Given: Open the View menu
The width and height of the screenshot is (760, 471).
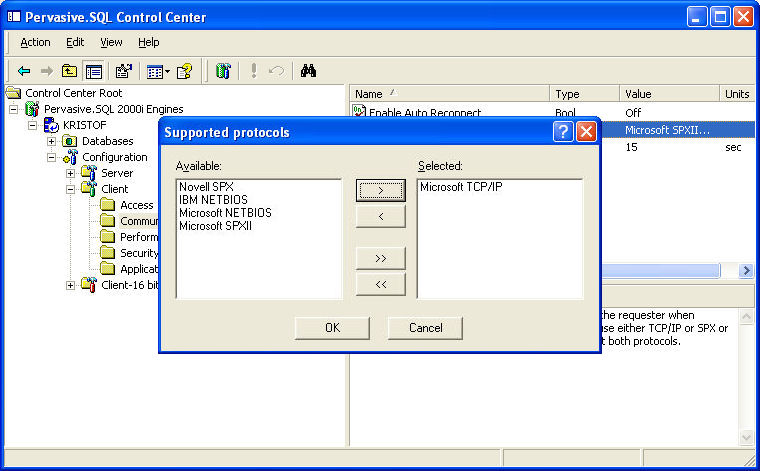Looking at the screenshot, I should click(111, 43).
